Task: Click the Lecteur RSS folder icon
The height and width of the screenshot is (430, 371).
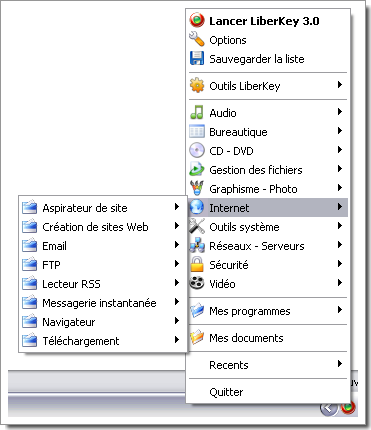Action: click(29, 283)
